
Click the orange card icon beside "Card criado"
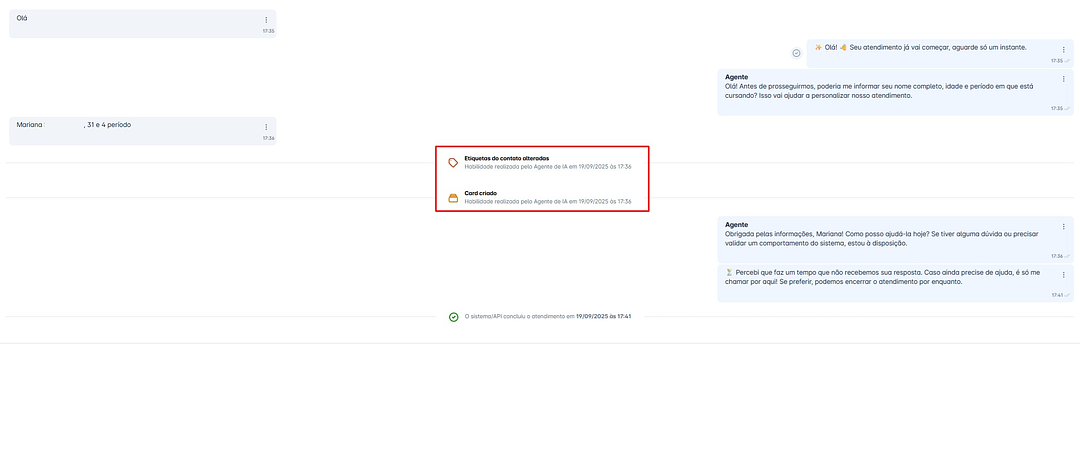tap(453, 197)
